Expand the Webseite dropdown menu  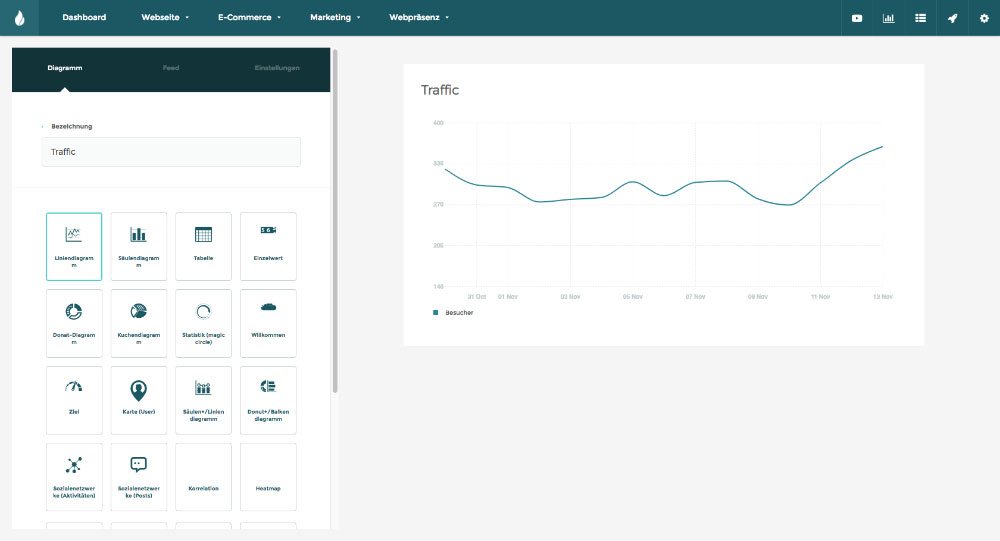165,17
